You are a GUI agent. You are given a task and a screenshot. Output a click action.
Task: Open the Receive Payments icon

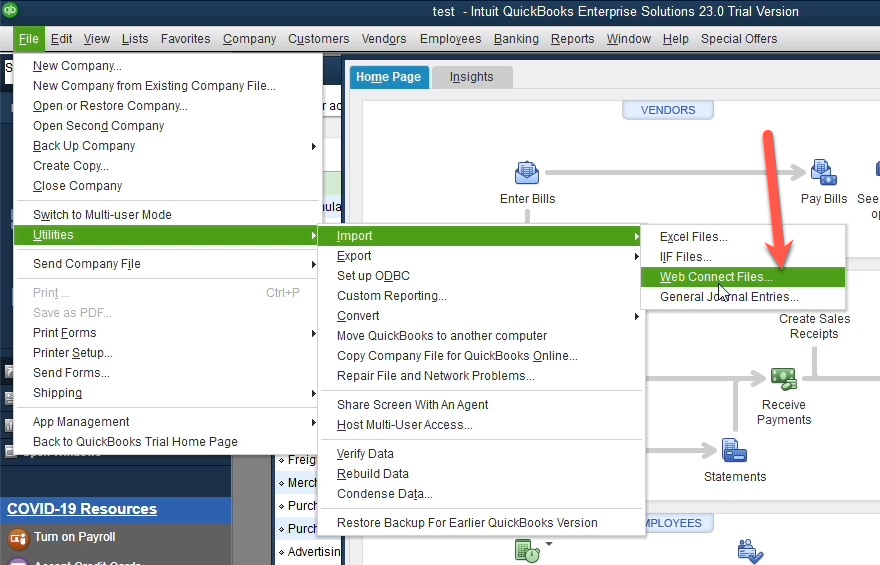(784, 379)
